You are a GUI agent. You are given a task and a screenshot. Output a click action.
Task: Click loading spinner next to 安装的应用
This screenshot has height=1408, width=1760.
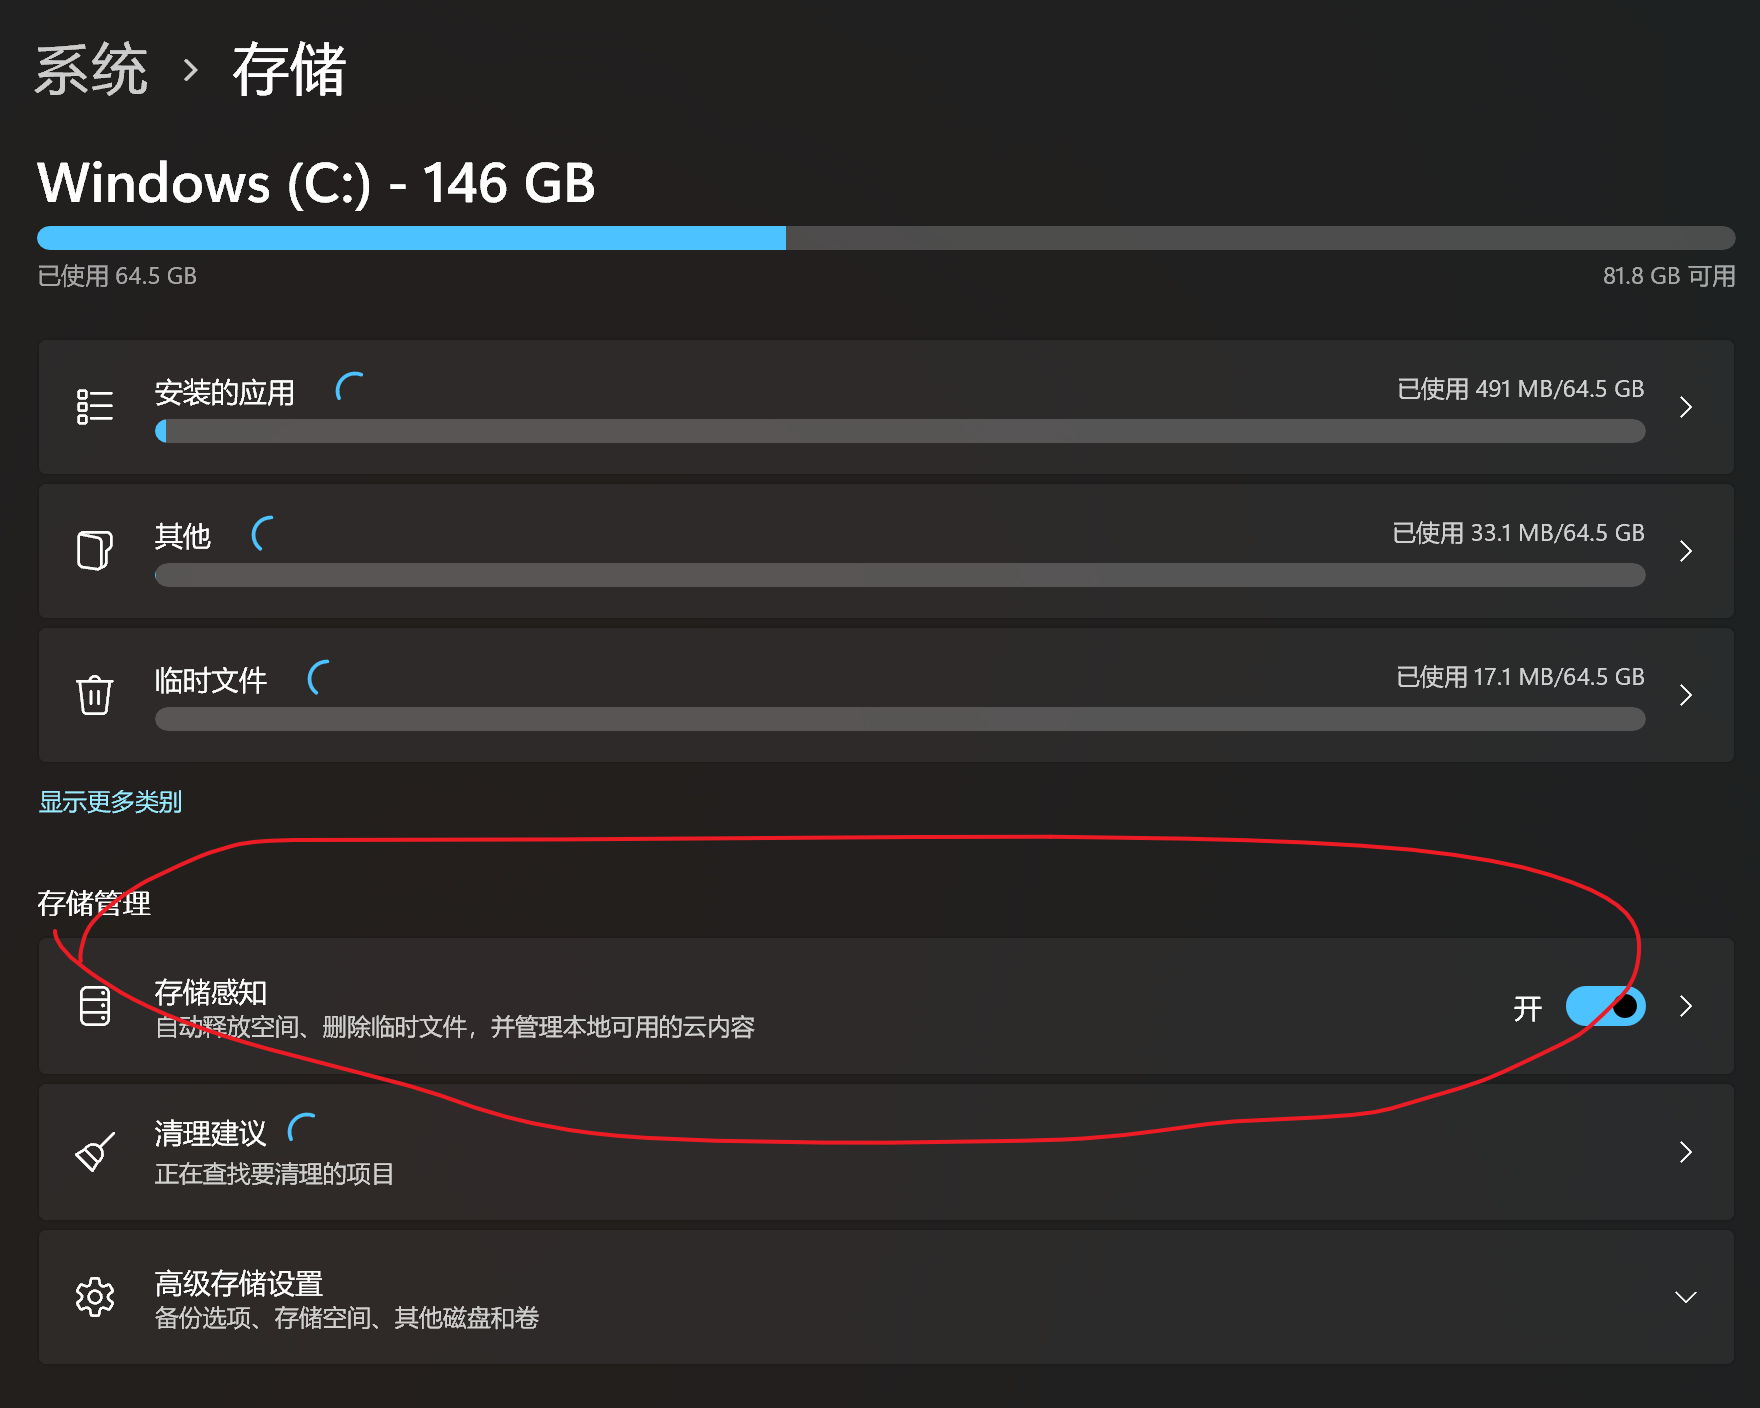349,388
